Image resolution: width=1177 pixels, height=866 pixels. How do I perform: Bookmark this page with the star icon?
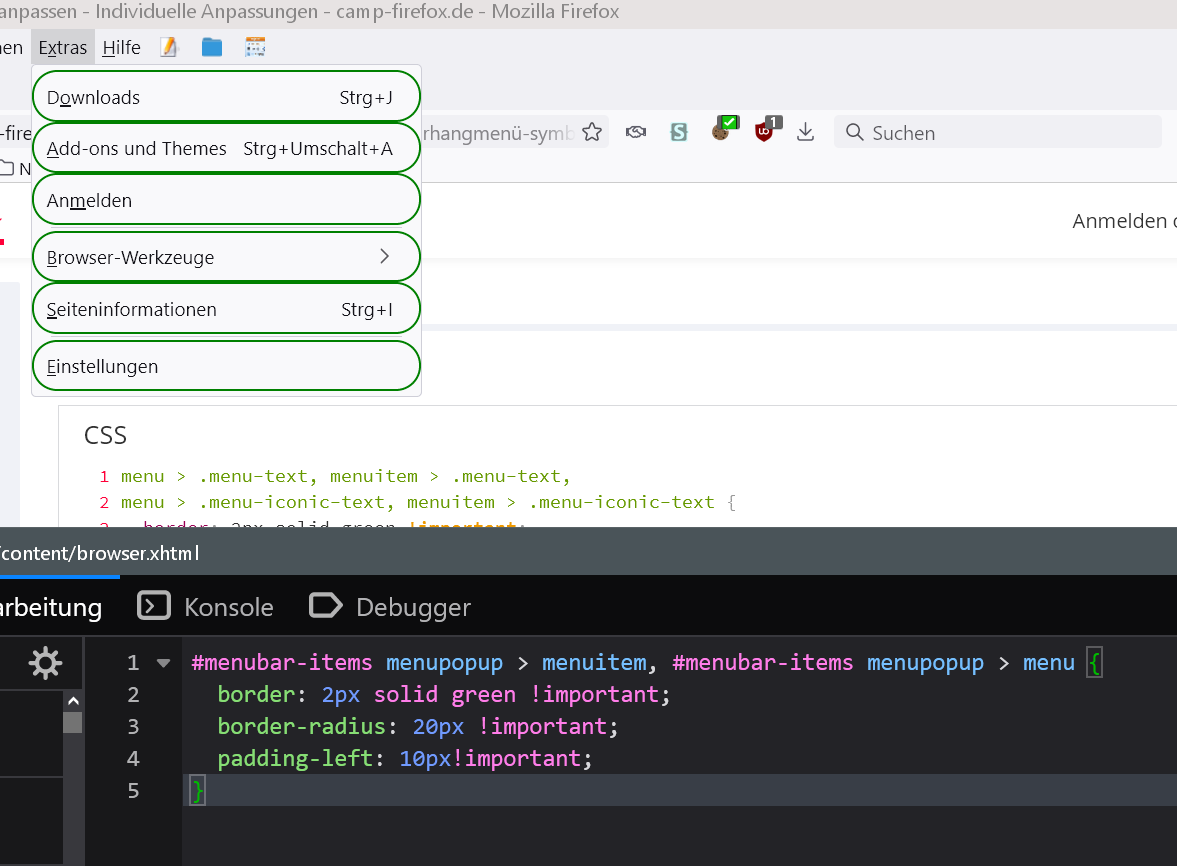pos(592,132)
